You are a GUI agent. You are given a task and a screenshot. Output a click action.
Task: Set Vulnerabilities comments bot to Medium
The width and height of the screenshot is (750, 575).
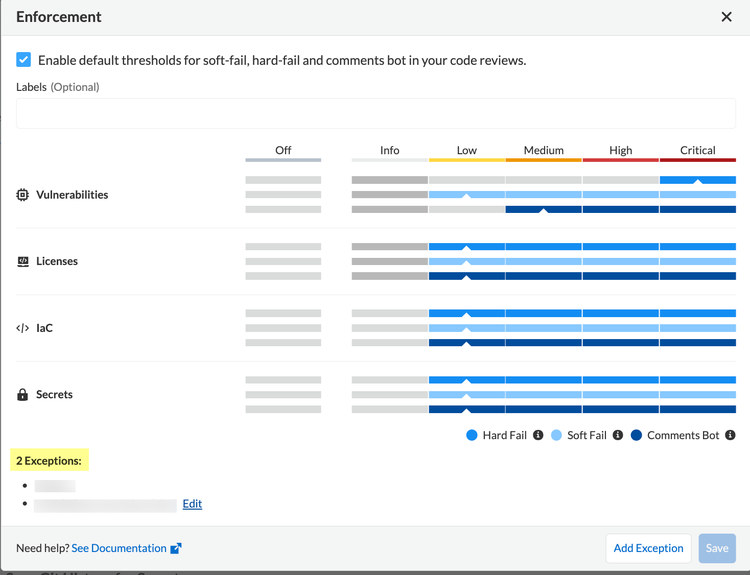(x=543, y=210)
